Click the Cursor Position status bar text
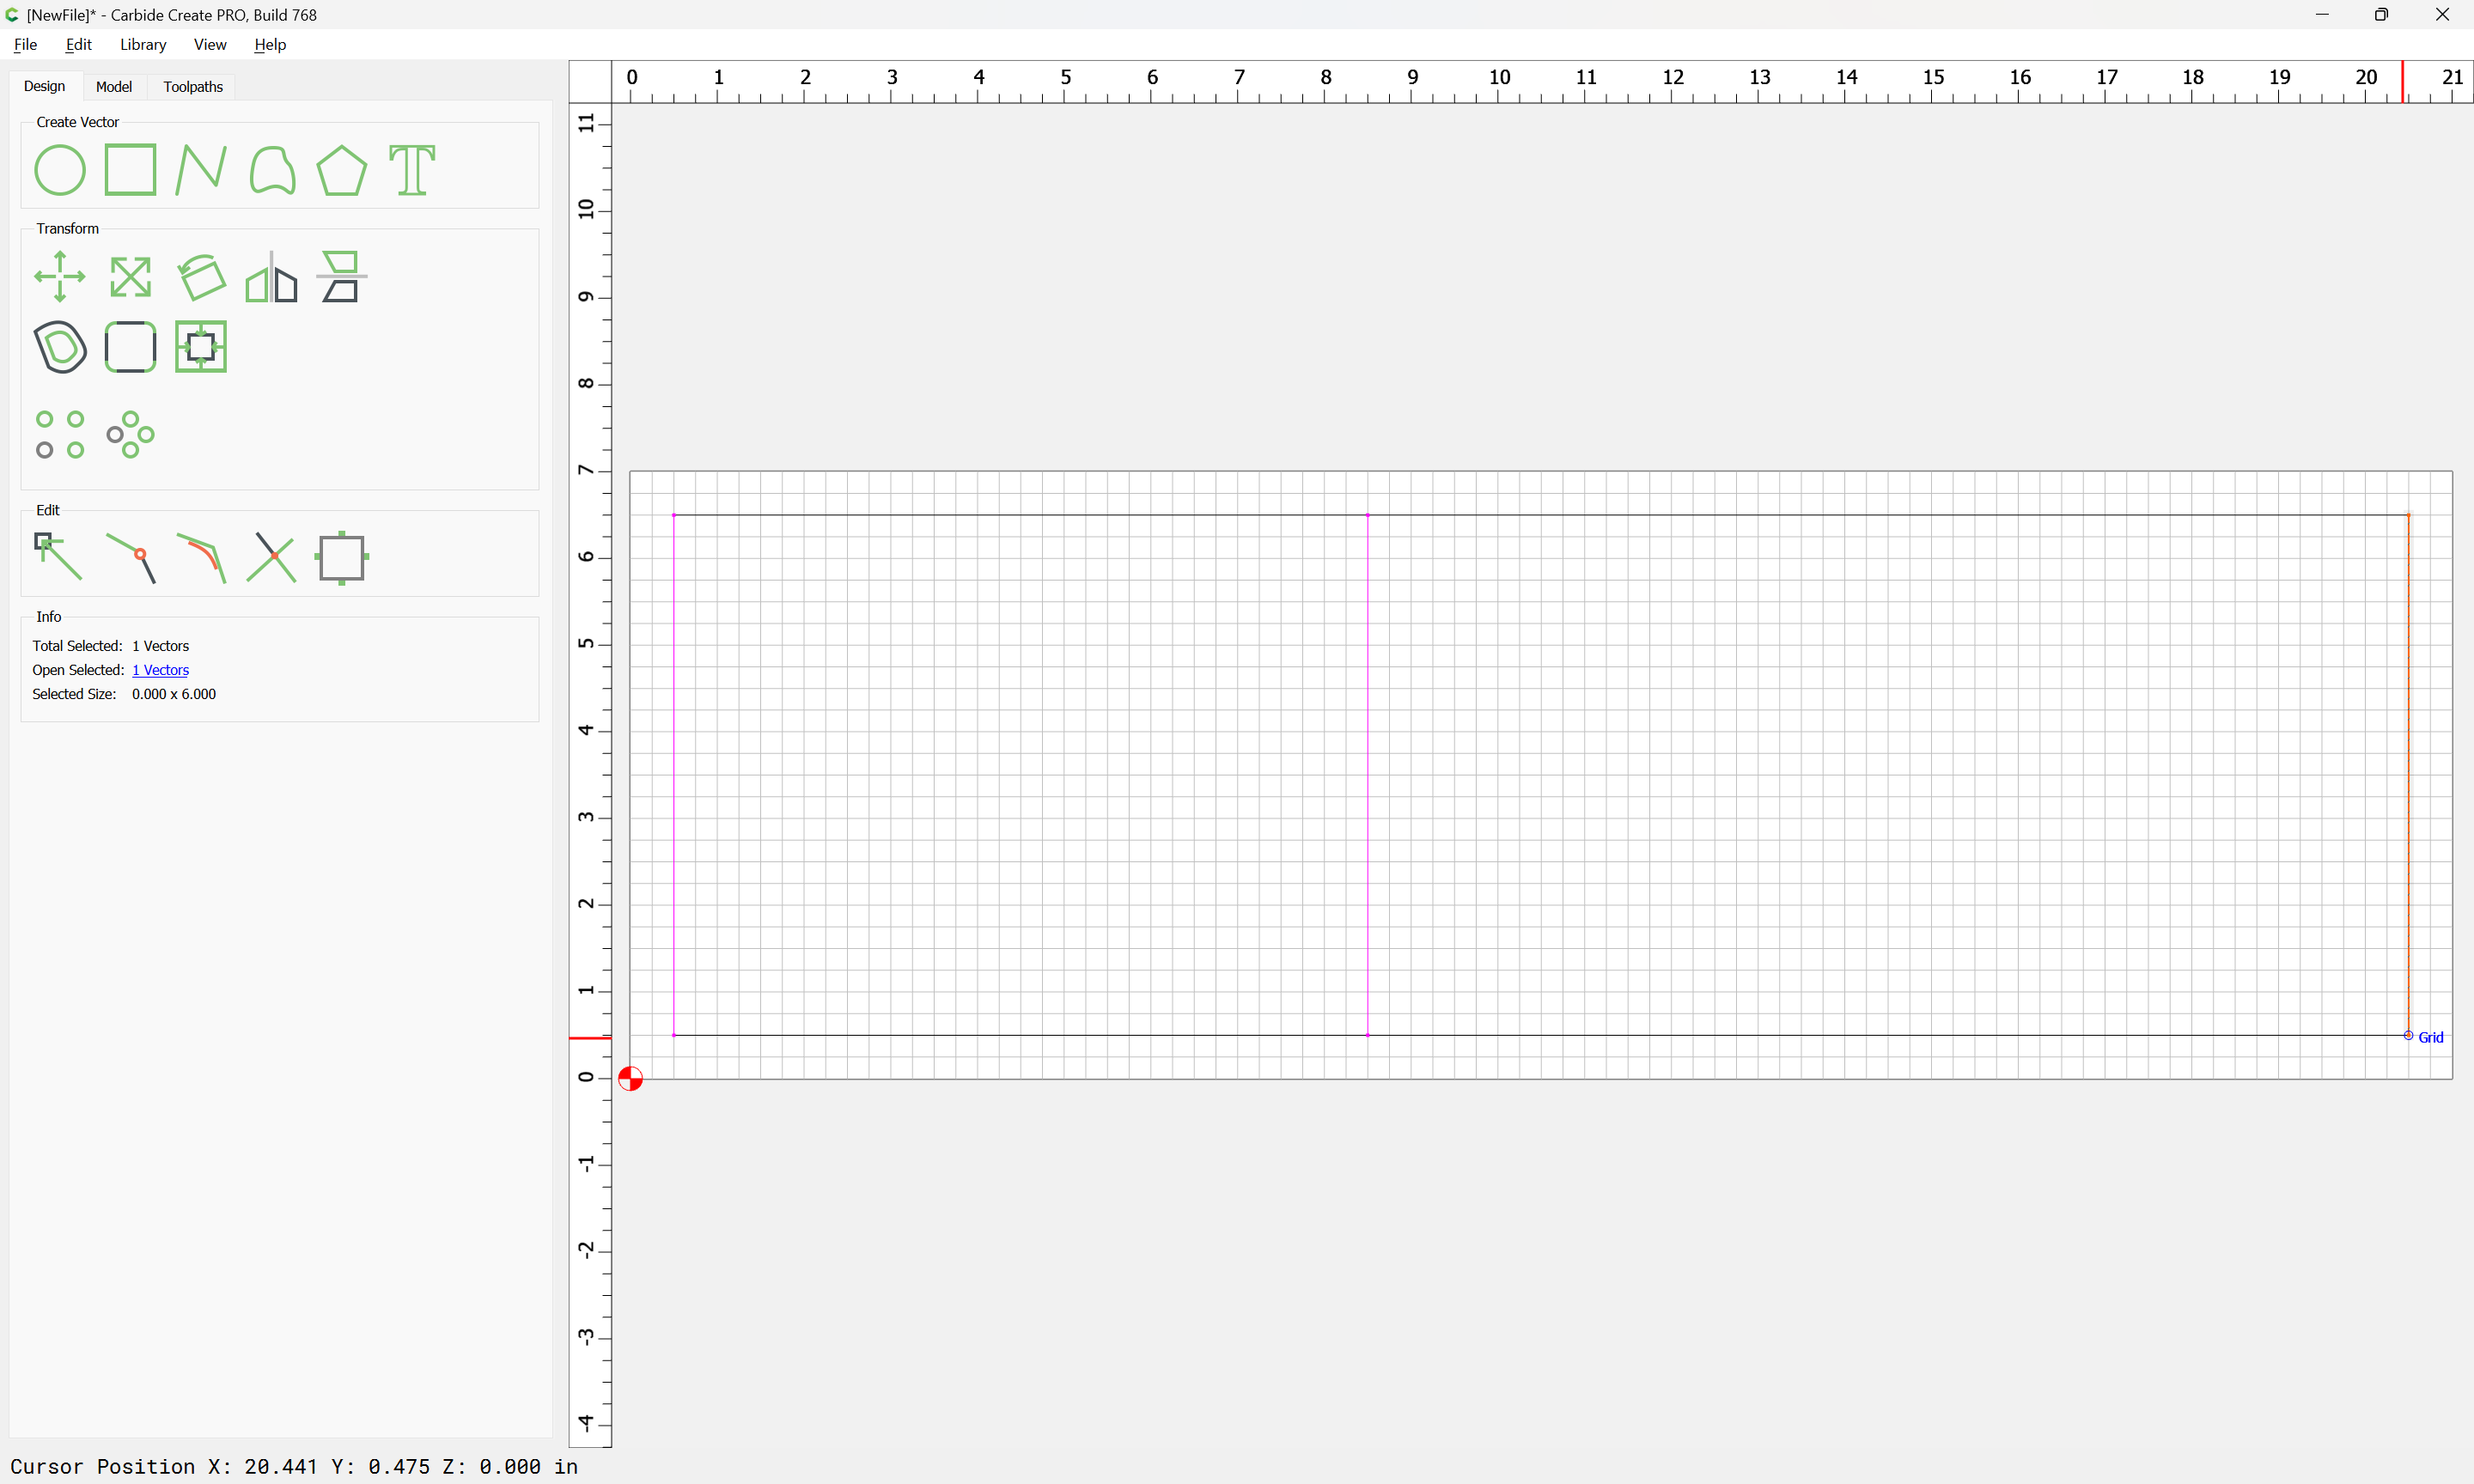 click(294, 1466)
